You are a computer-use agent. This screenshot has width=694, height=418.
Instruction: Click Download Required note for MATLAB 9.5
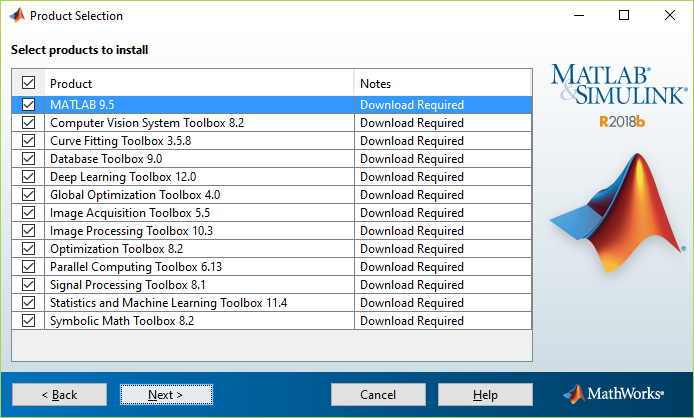point(412,105)
